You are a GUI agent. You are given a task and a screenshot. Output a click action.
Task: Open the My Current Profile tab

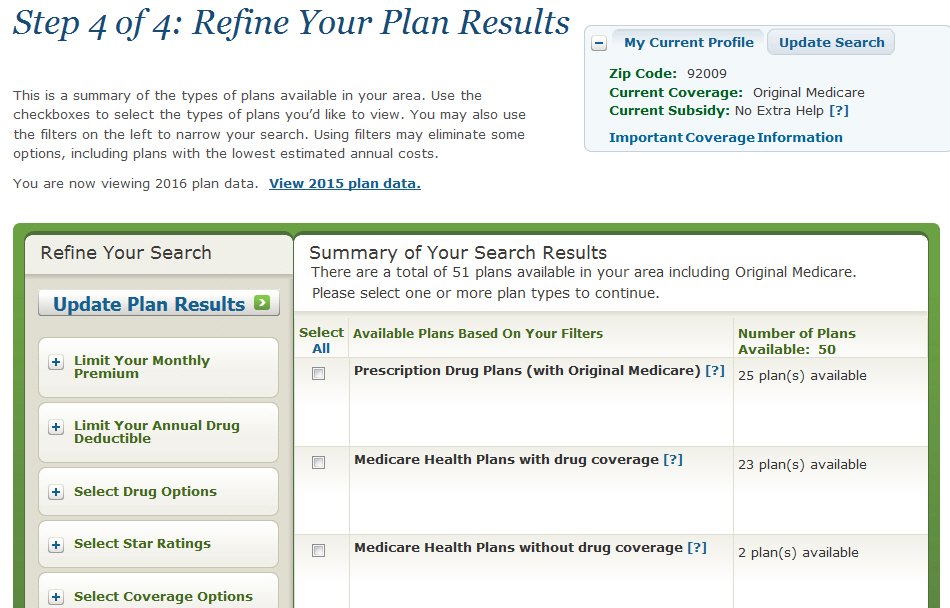(688, 42)
